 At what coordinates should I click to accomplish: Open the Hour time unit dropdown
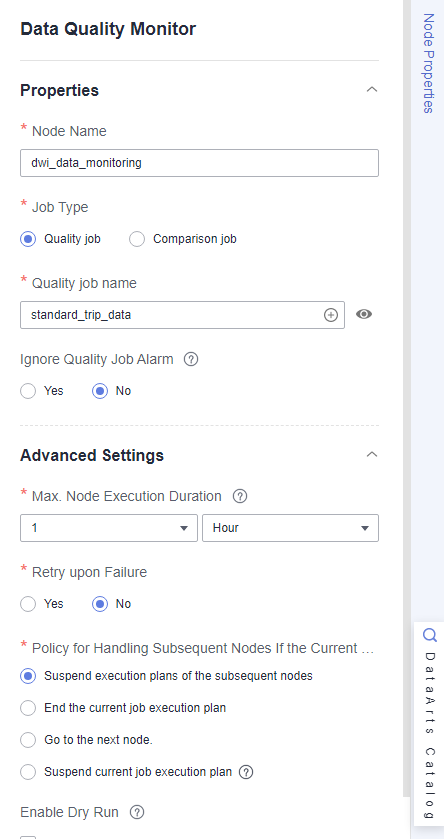click(x=290, y=528)
